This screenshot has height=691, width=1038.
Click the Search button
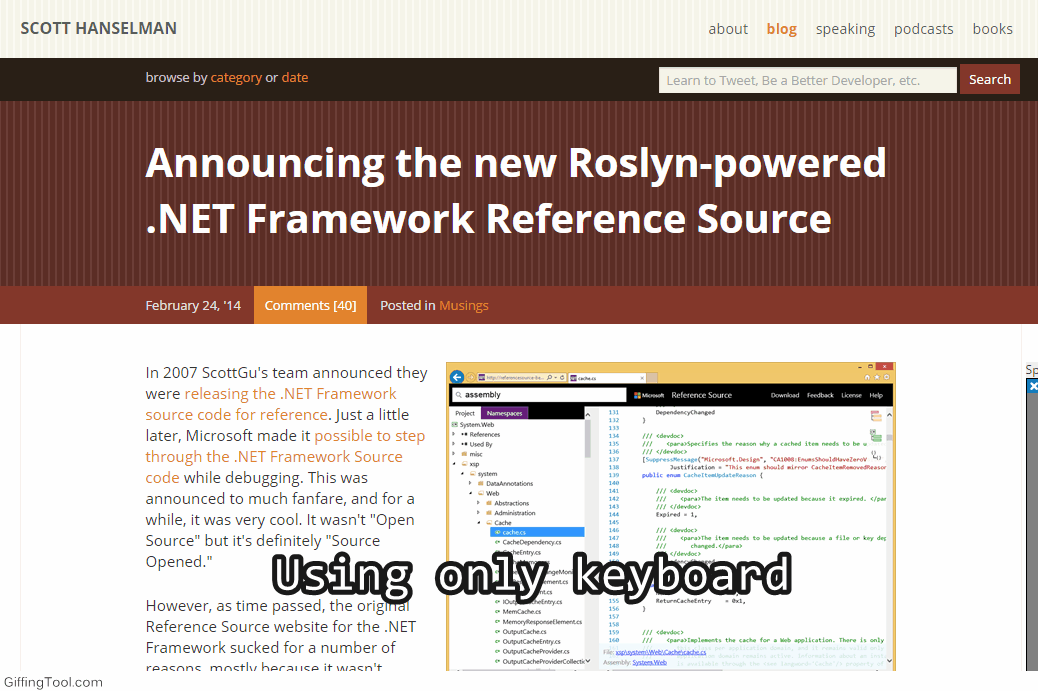[x=989, y=79]
